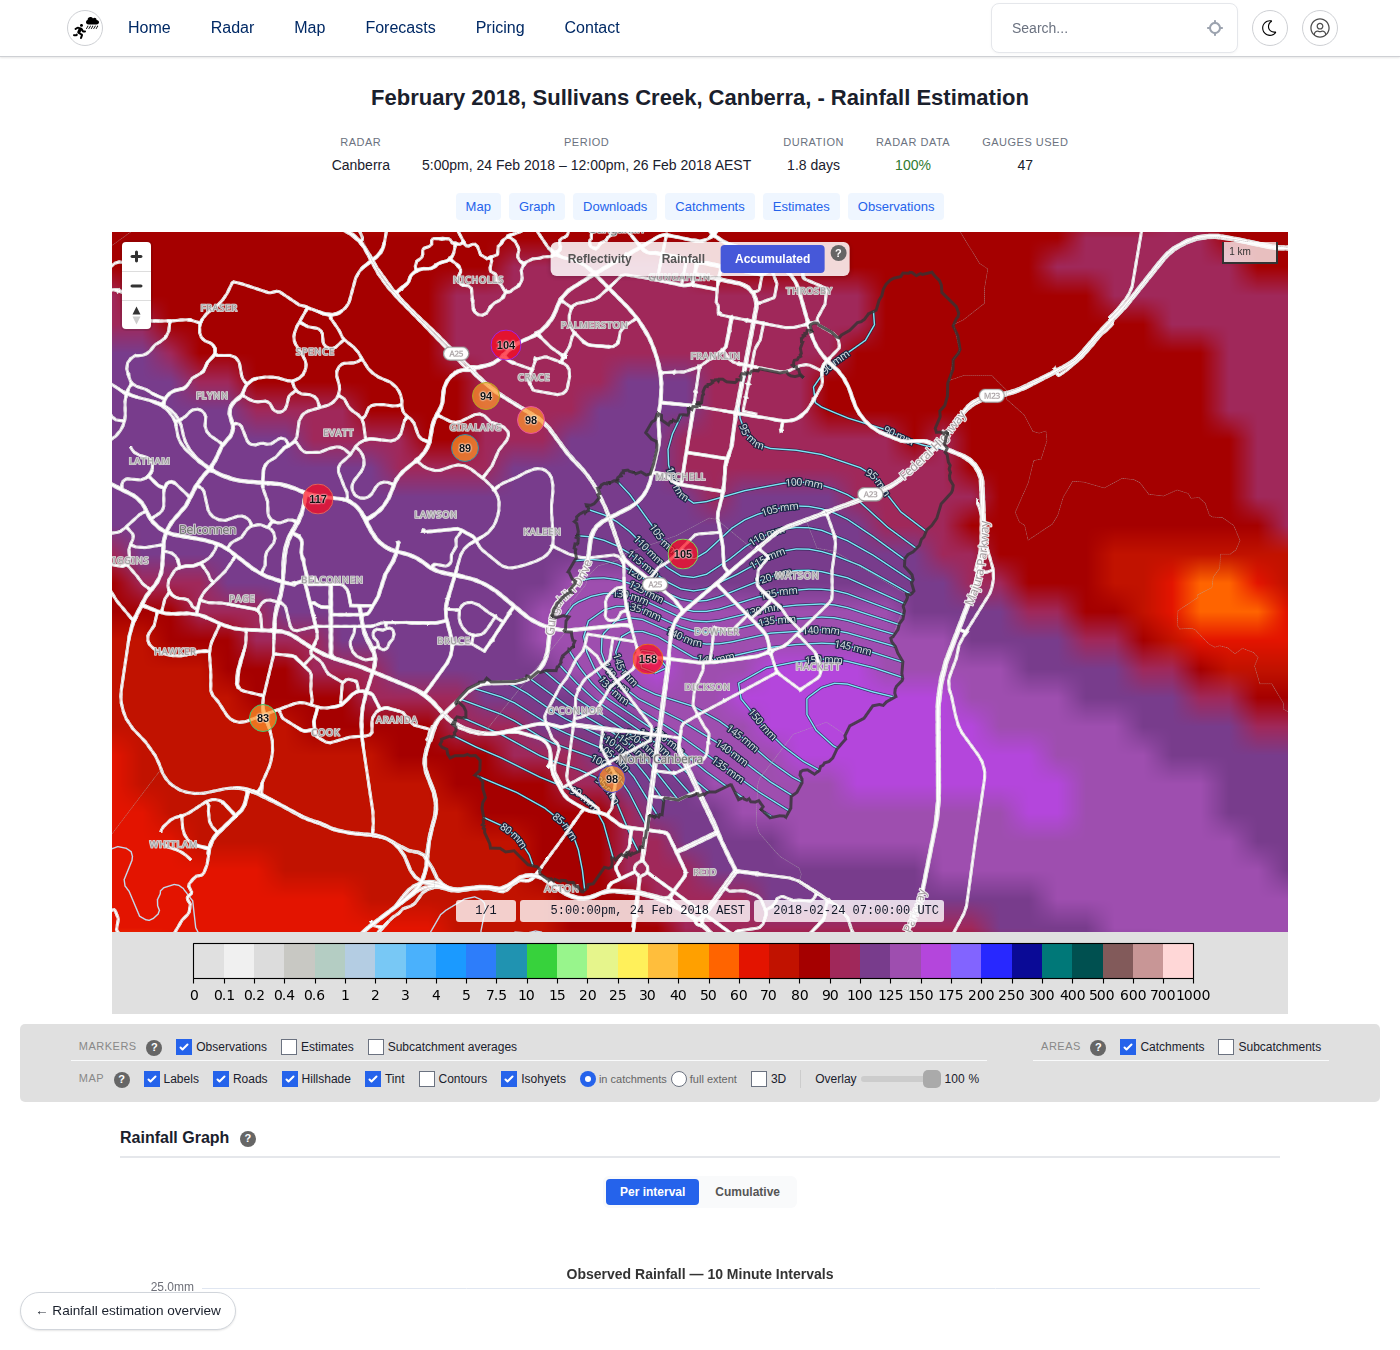
Task: Toggle Tint checkbox
Action: [373, 1079]
